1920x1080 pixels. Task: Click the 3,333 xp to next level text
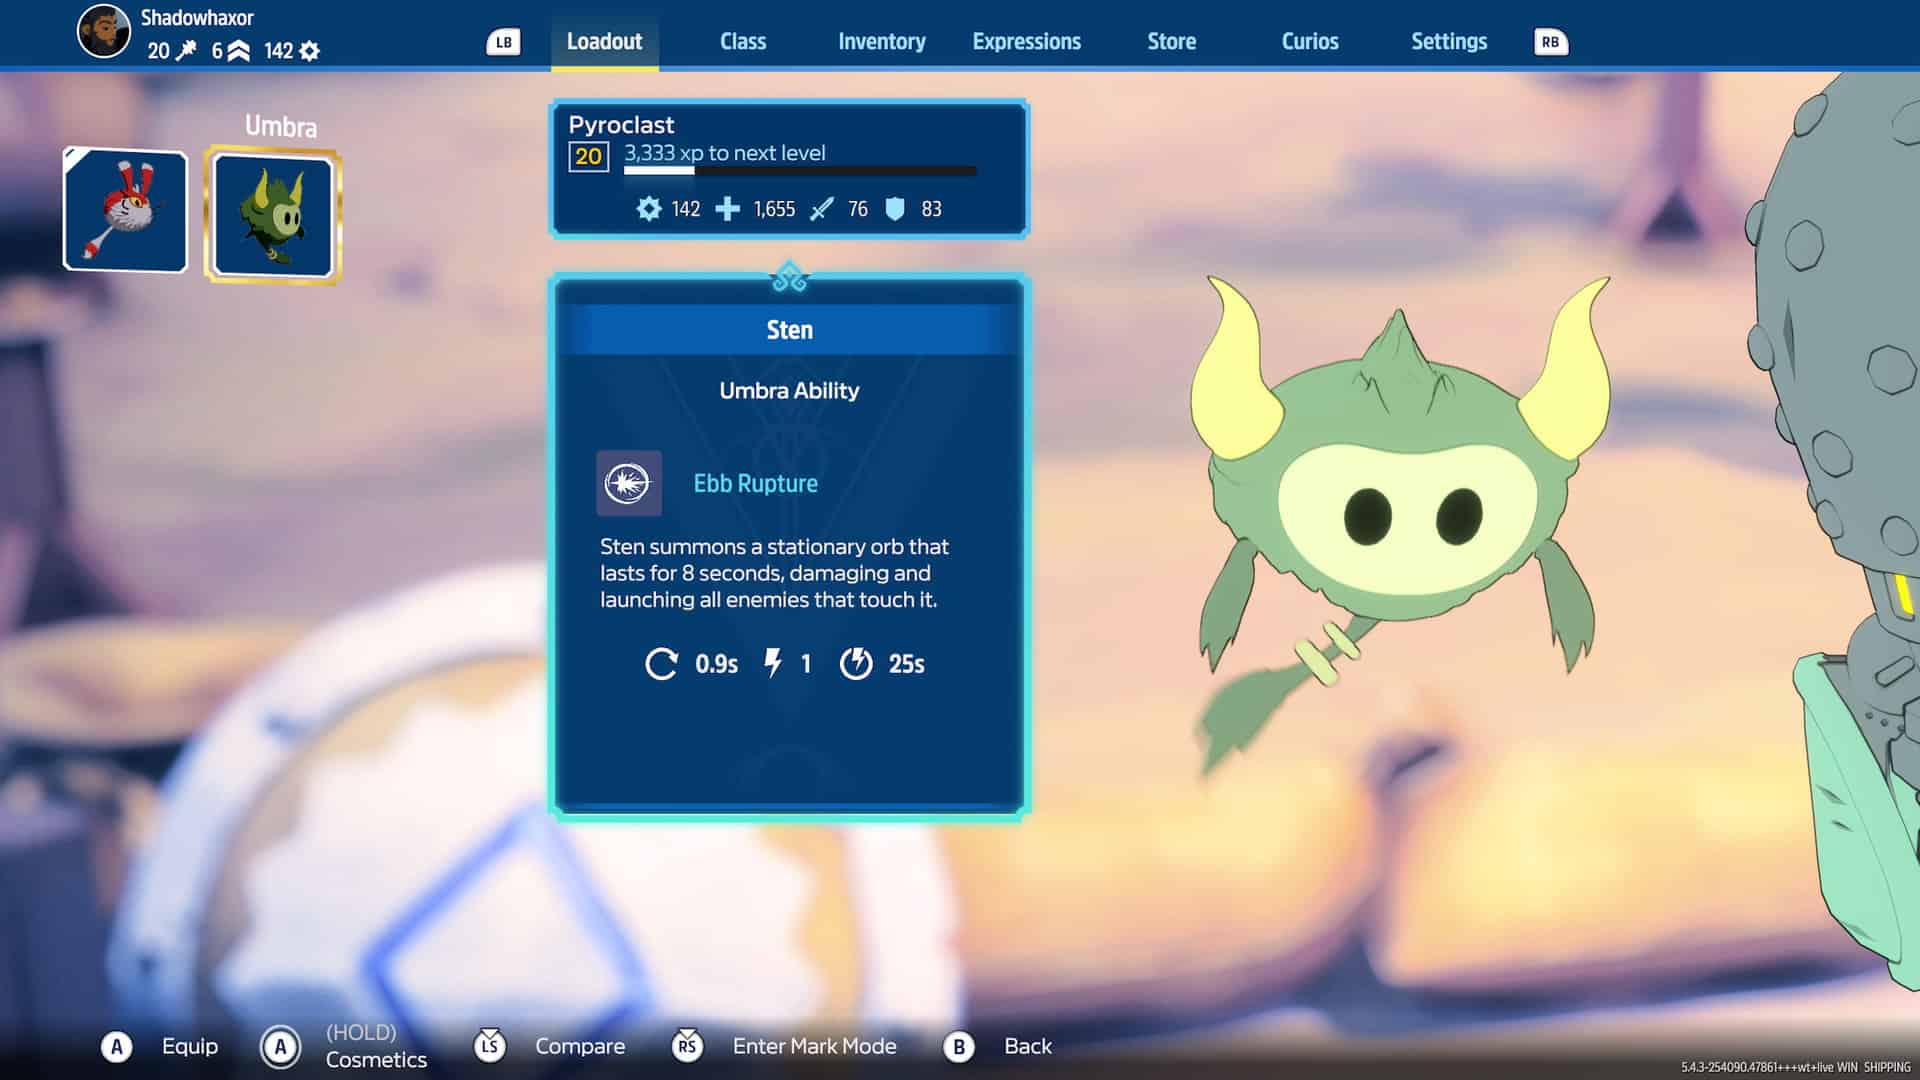725,153
